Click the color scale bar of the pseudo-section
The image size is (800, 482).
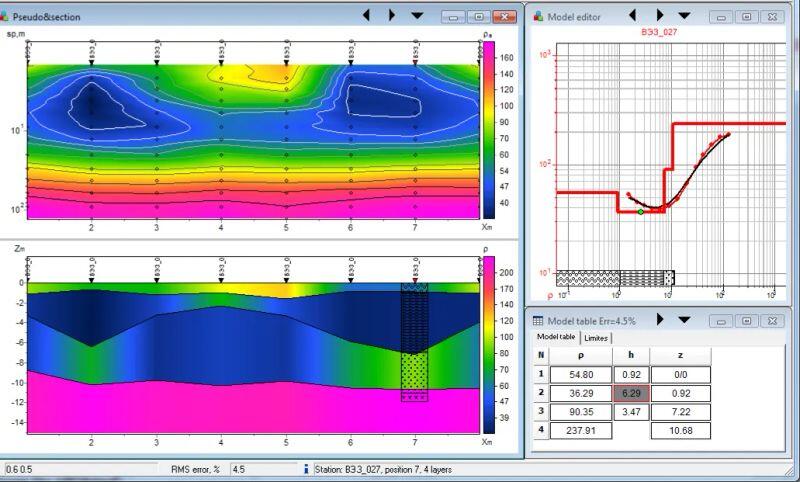tap(489, 130)
